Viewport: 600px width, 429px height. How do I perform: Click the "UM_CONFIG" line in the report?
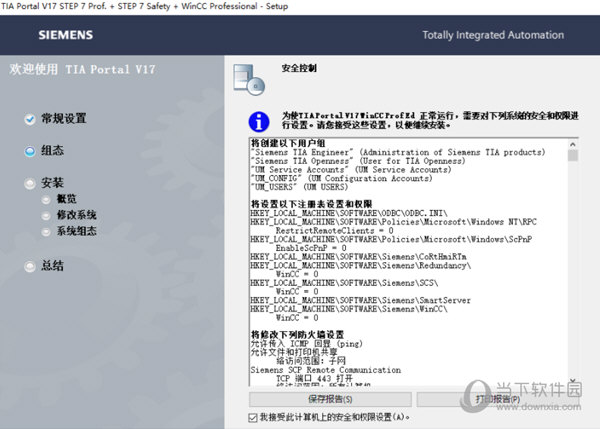341,179
